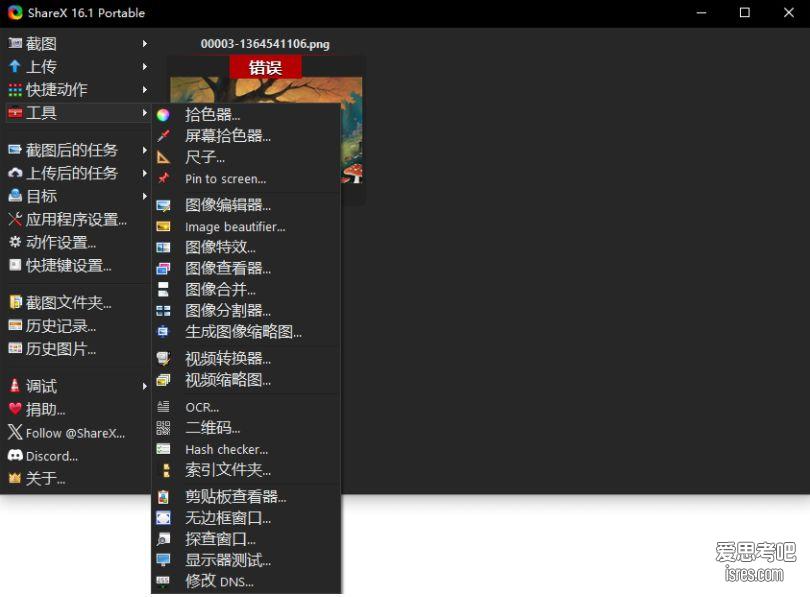Click the 尺子 ruler icon
This screenshot has height=597, width=810.
pyautogui.click(x=163, y=157)
